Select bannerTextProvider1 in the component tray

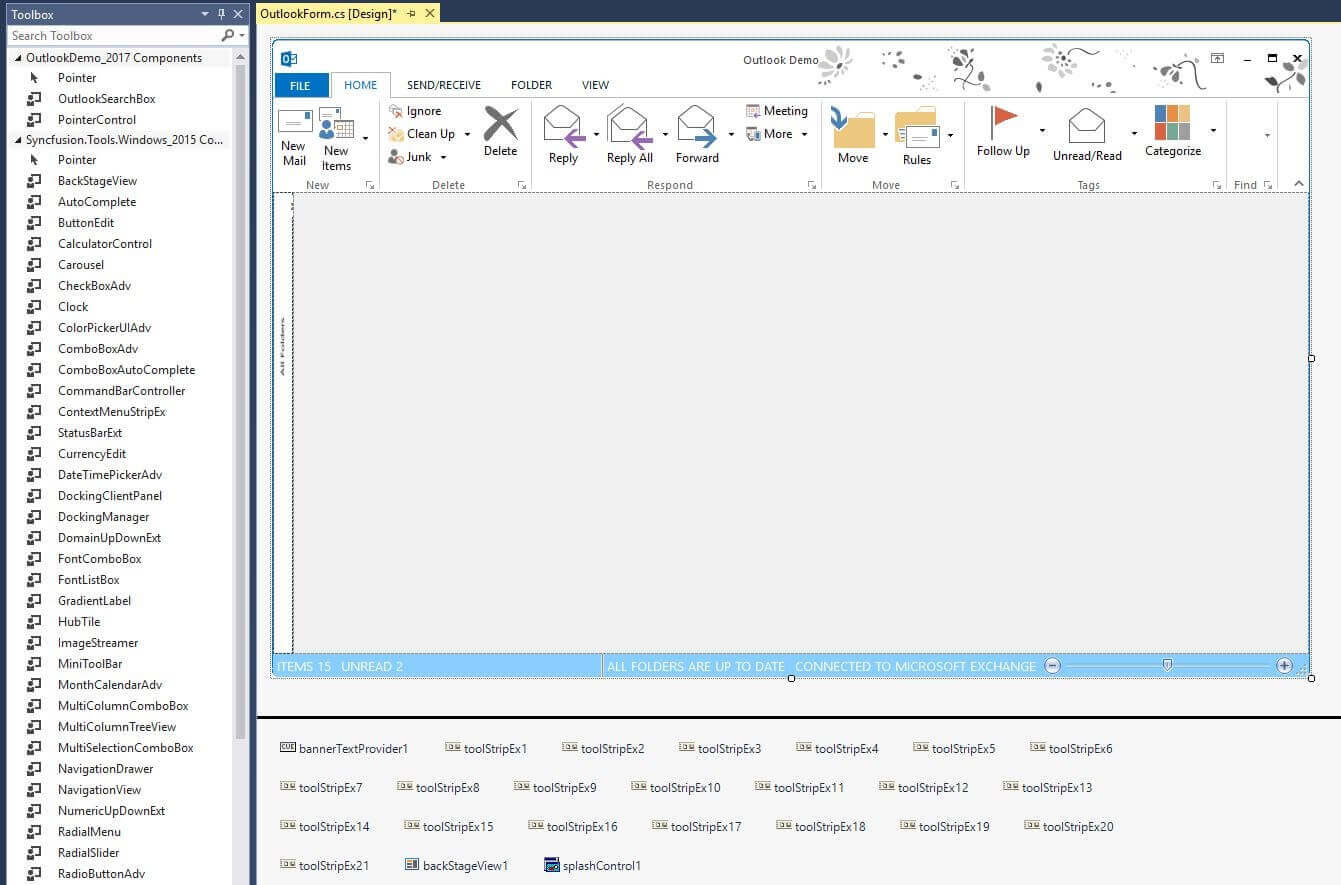344,748
